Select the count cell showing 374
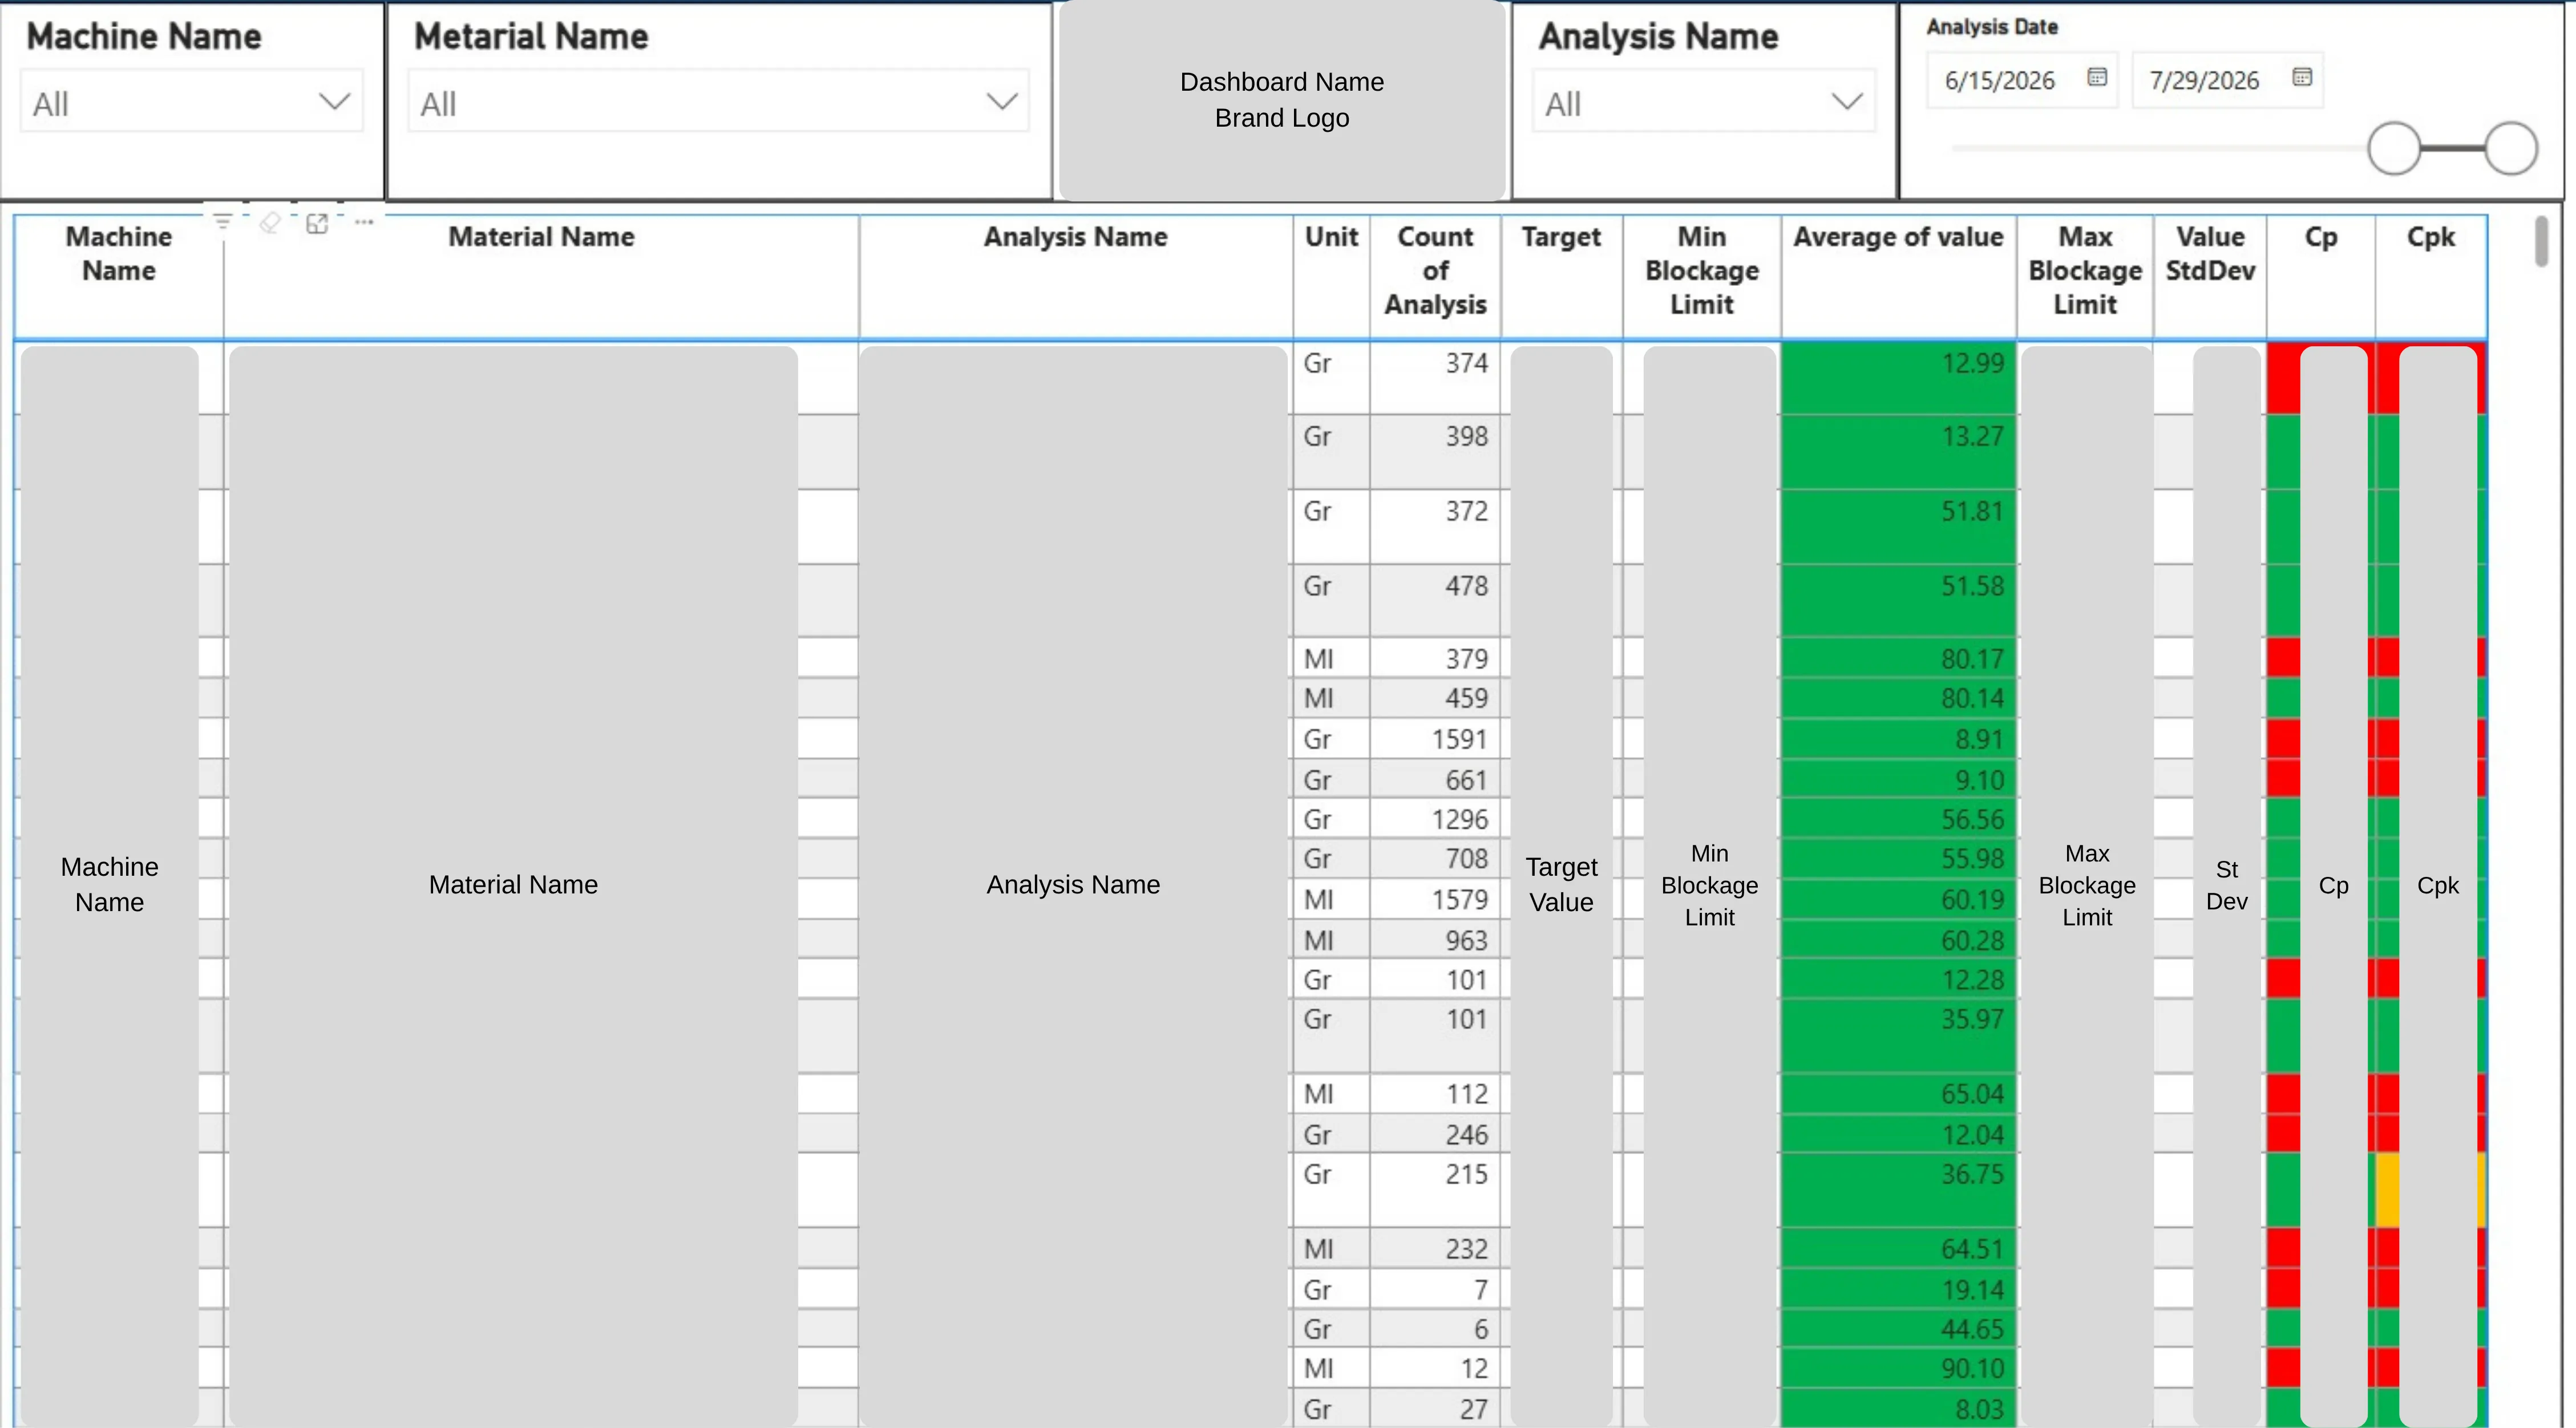Image resolution: width=2576 pixels, height=1428 pixels. click(1435, 378)
